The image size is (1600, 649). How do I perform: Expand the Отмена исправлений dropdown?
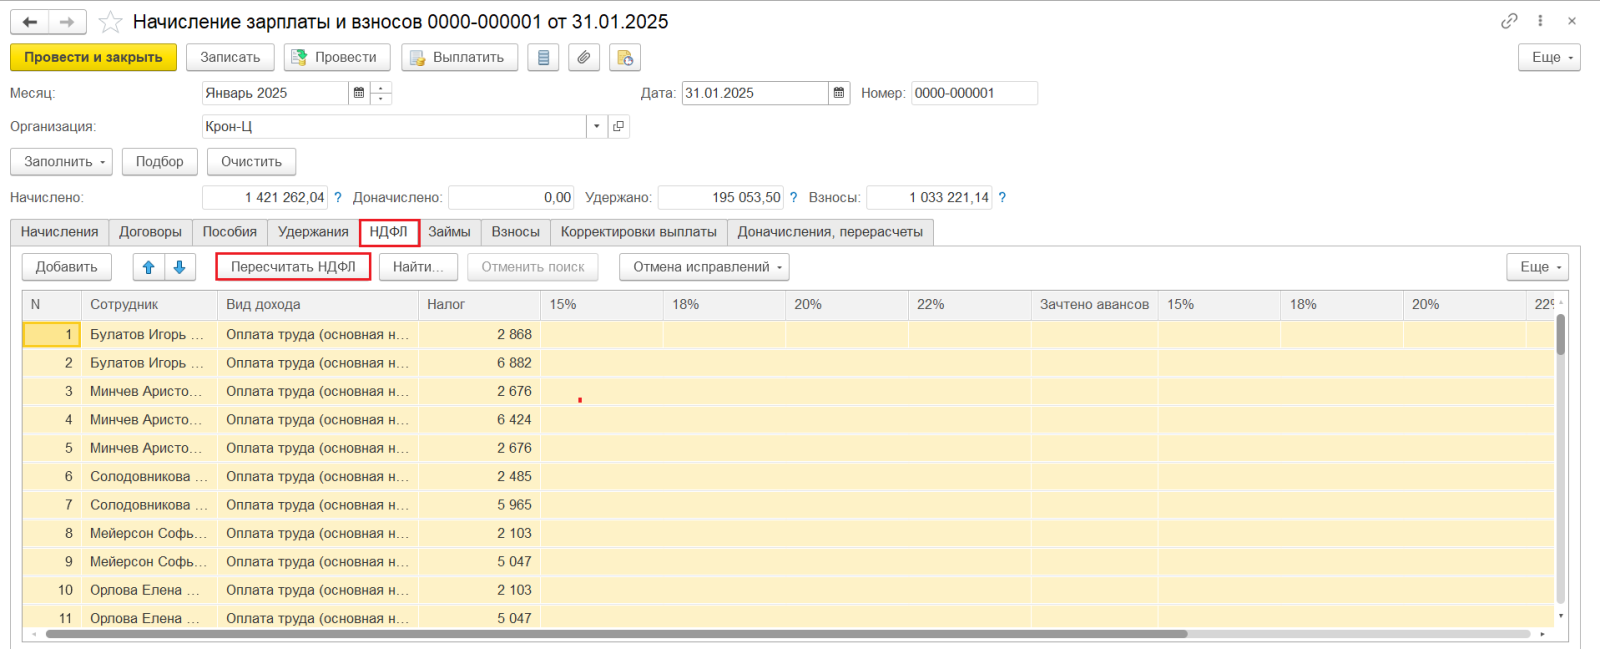tap(704, 267)
